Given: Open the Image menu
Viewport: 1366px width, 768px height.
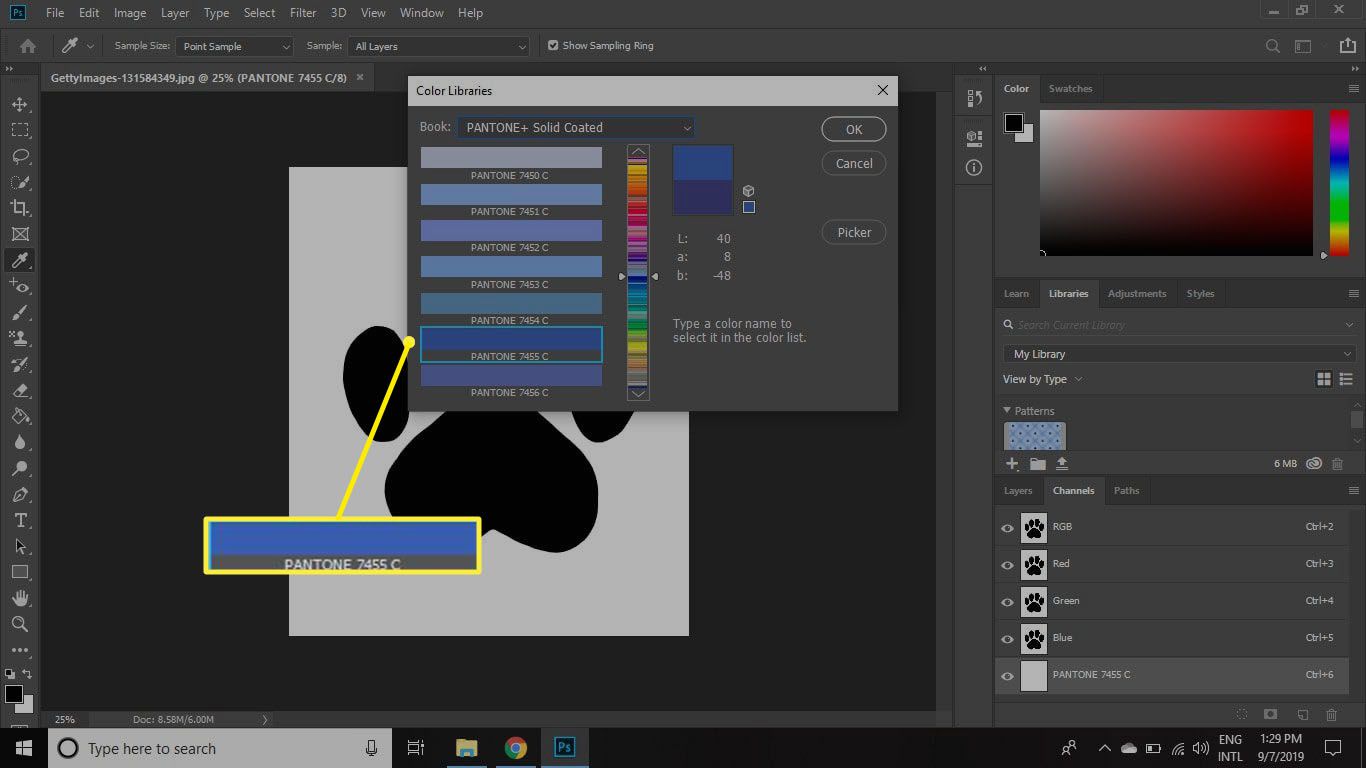Looking at the screenshot, I should pos(130,13).
